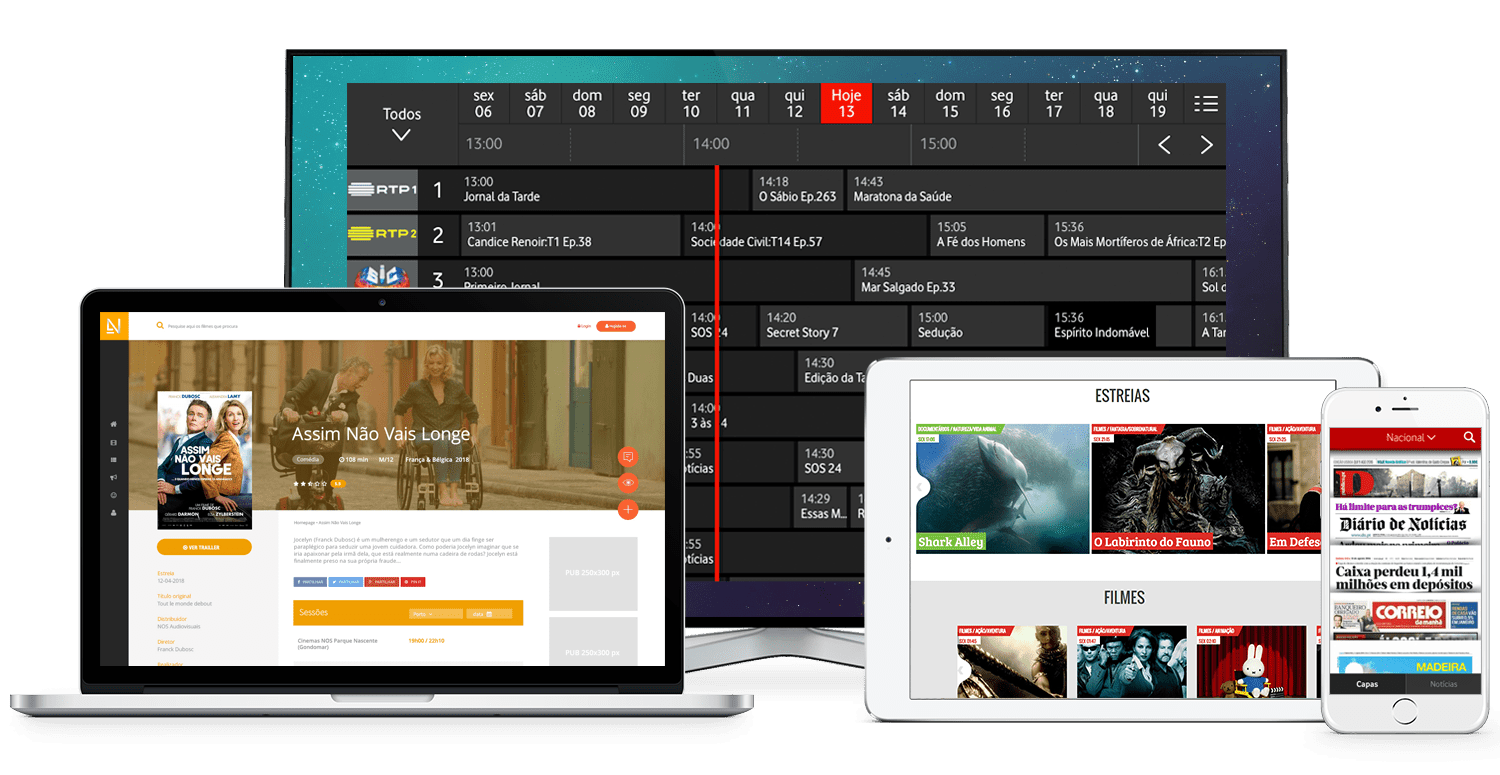Image resolution: width=1500 pixels, height=775 pixels.
Task: Open smiley icon in laptop sidebar
Action: (113, 495)
